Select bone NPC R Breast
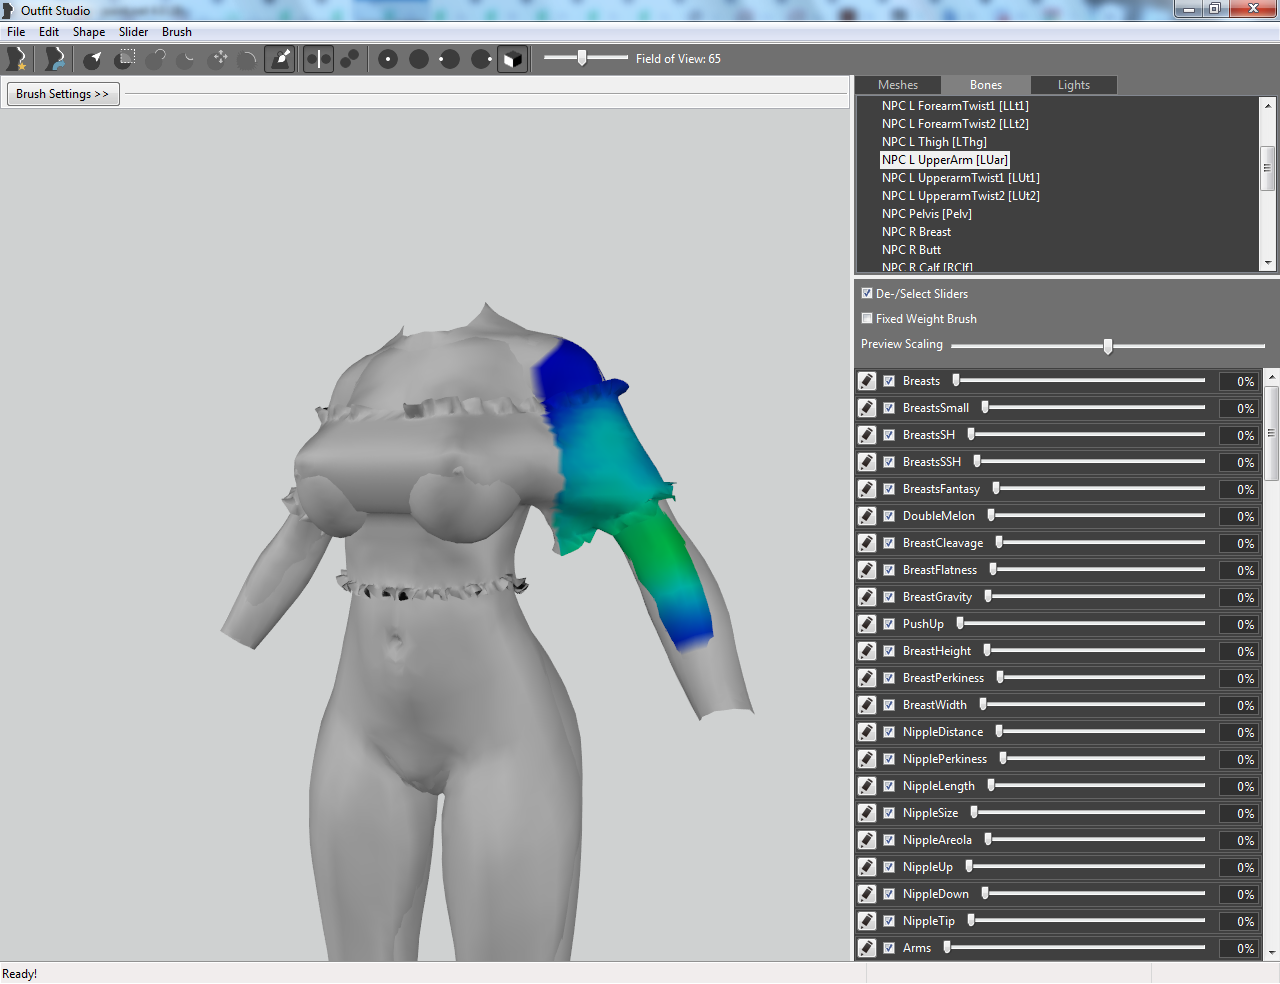 click(916, 232)
